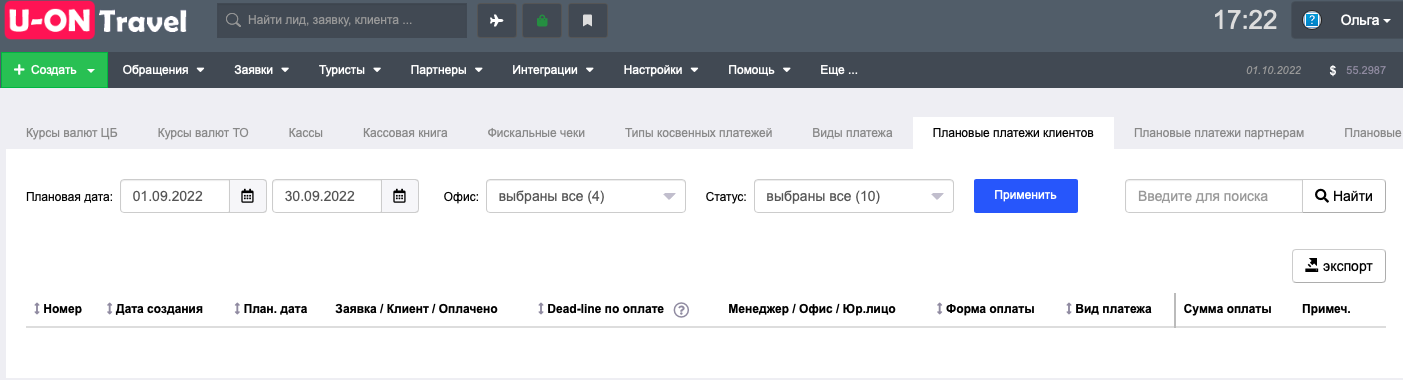Open the Кассовая книга tab
Image resolution: width=1403 pixels, height=380 pixels.
pos(405,132)
